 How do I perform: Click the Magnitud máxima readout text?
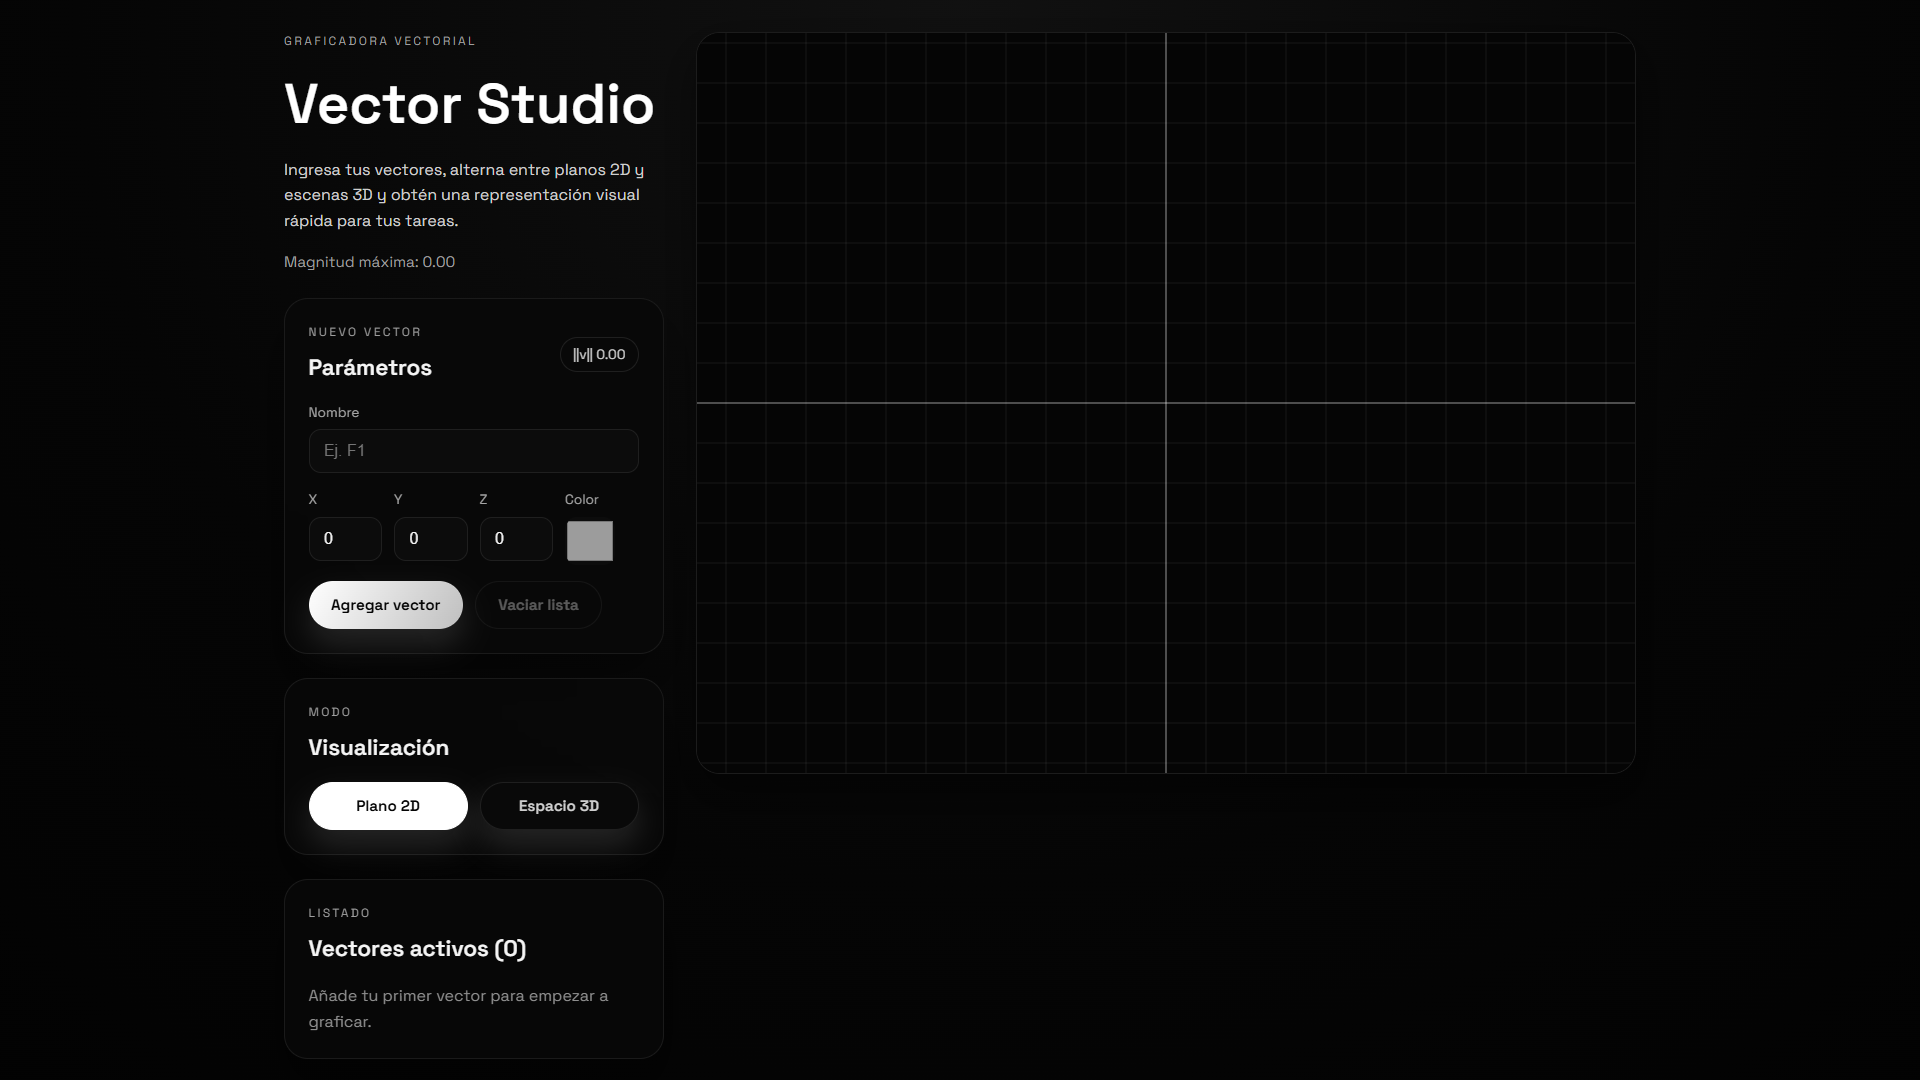(369, 262)
